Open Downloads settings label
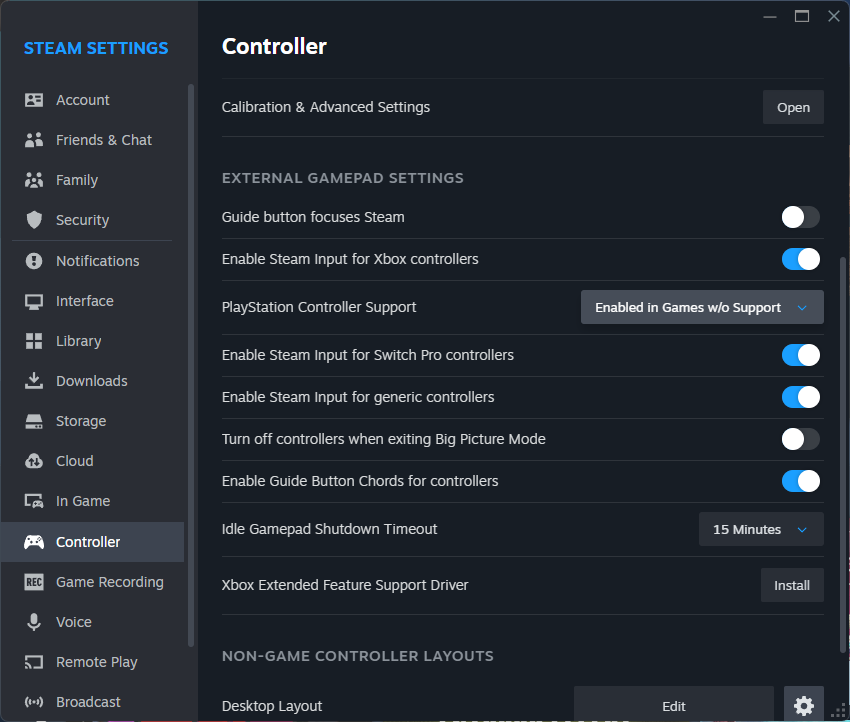 coord(92,381)
